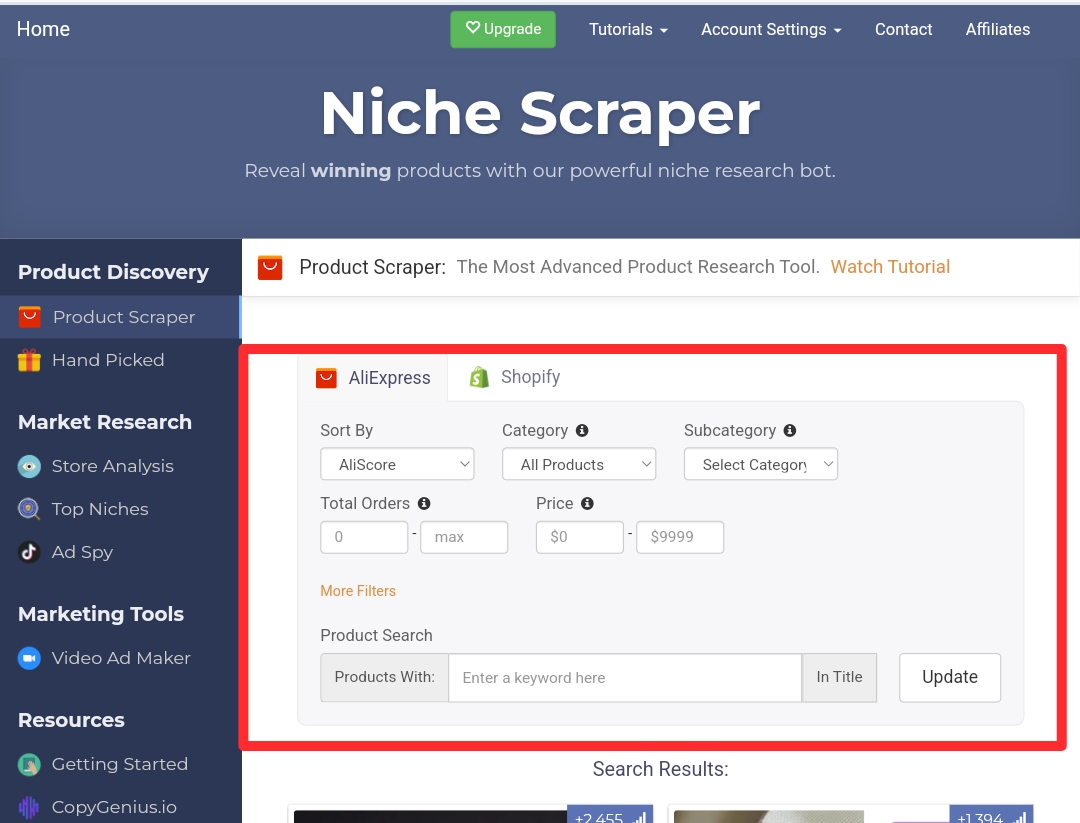Viewport: 1080px width, 823px height.
Task: Click the Top Niches magnifier icon
Action: [29, 509]
